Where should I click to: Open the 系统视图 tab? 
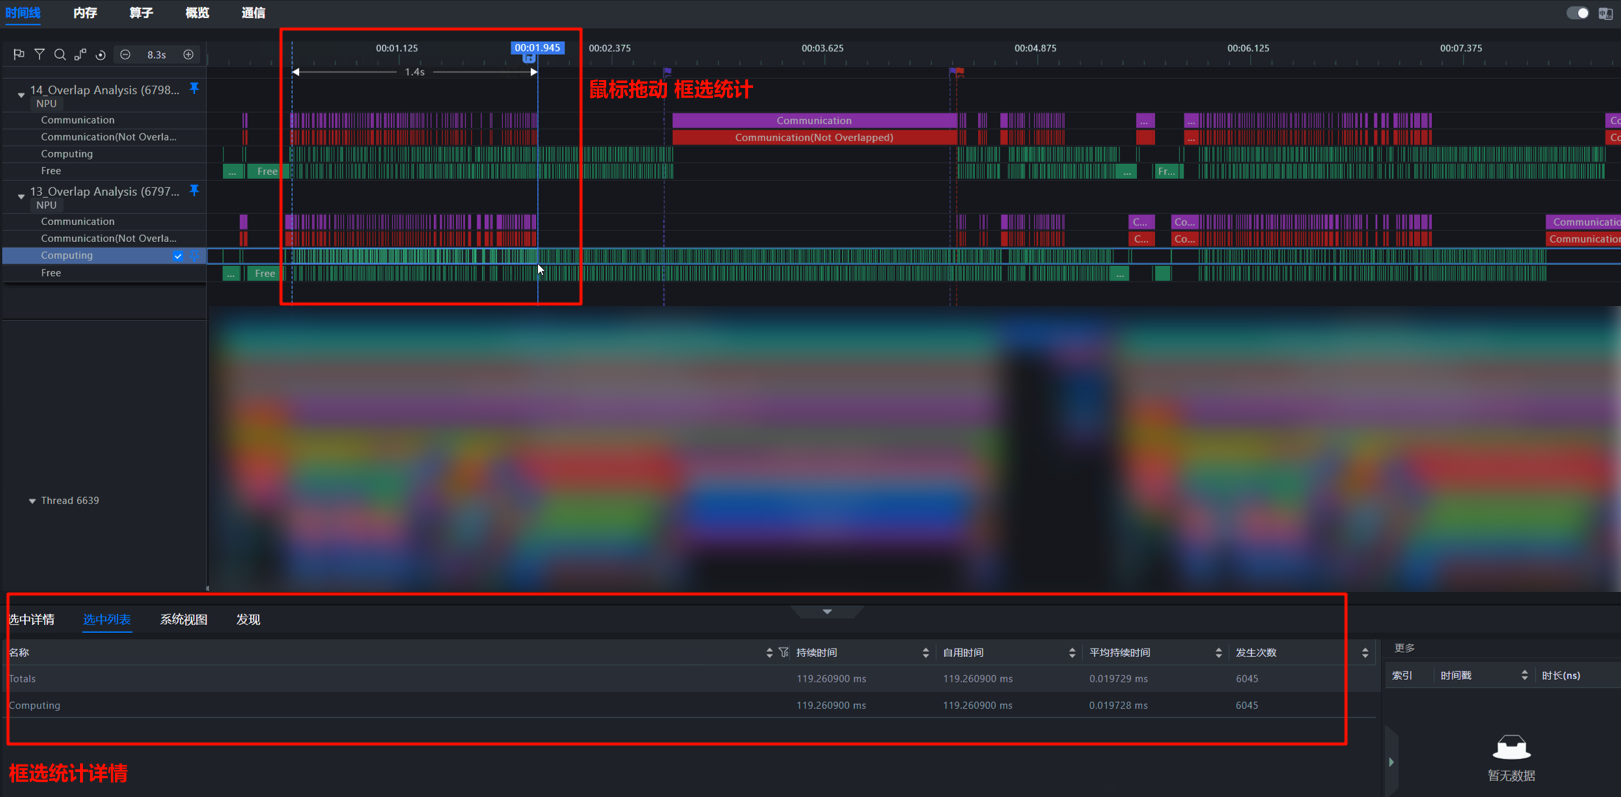184,620
